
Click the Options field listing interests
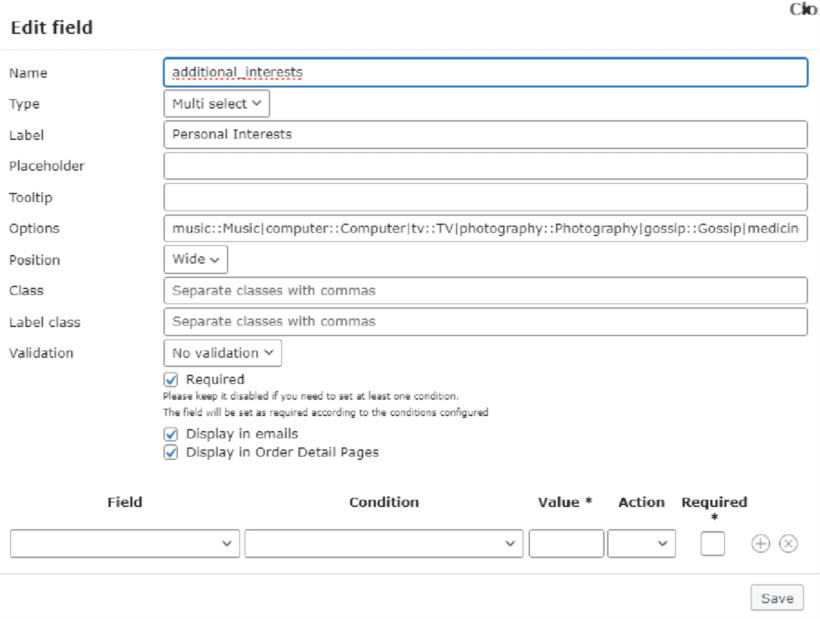pos(487,228)
